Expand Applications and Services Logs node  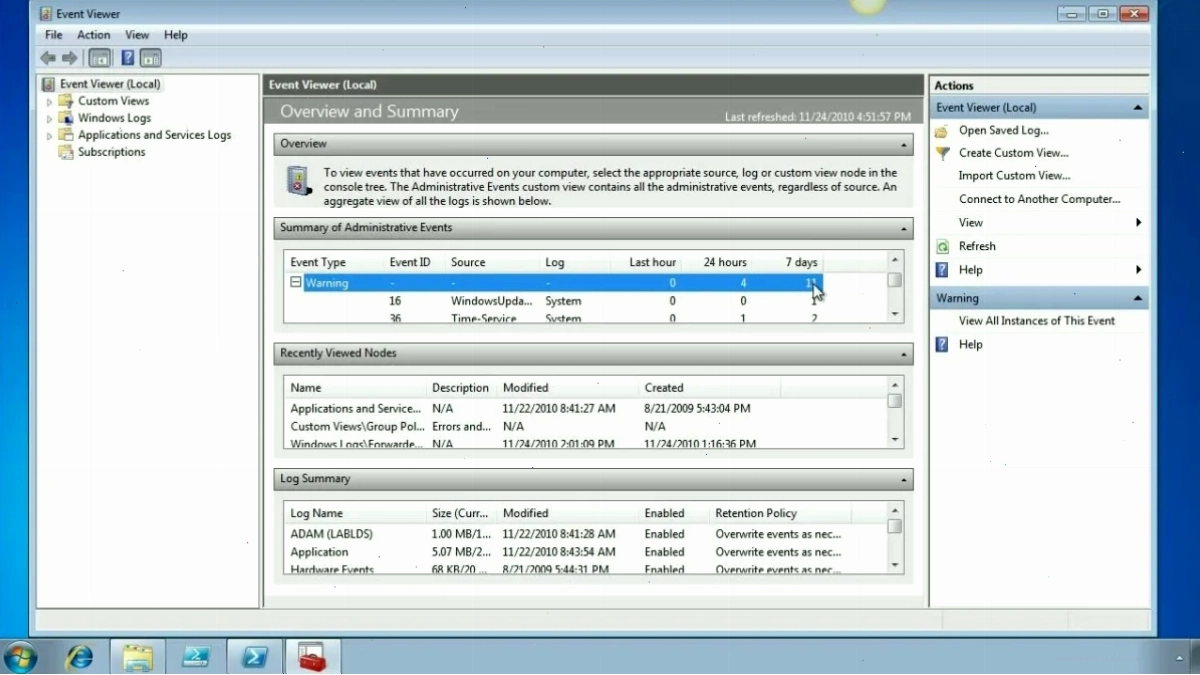pos(49,135)
